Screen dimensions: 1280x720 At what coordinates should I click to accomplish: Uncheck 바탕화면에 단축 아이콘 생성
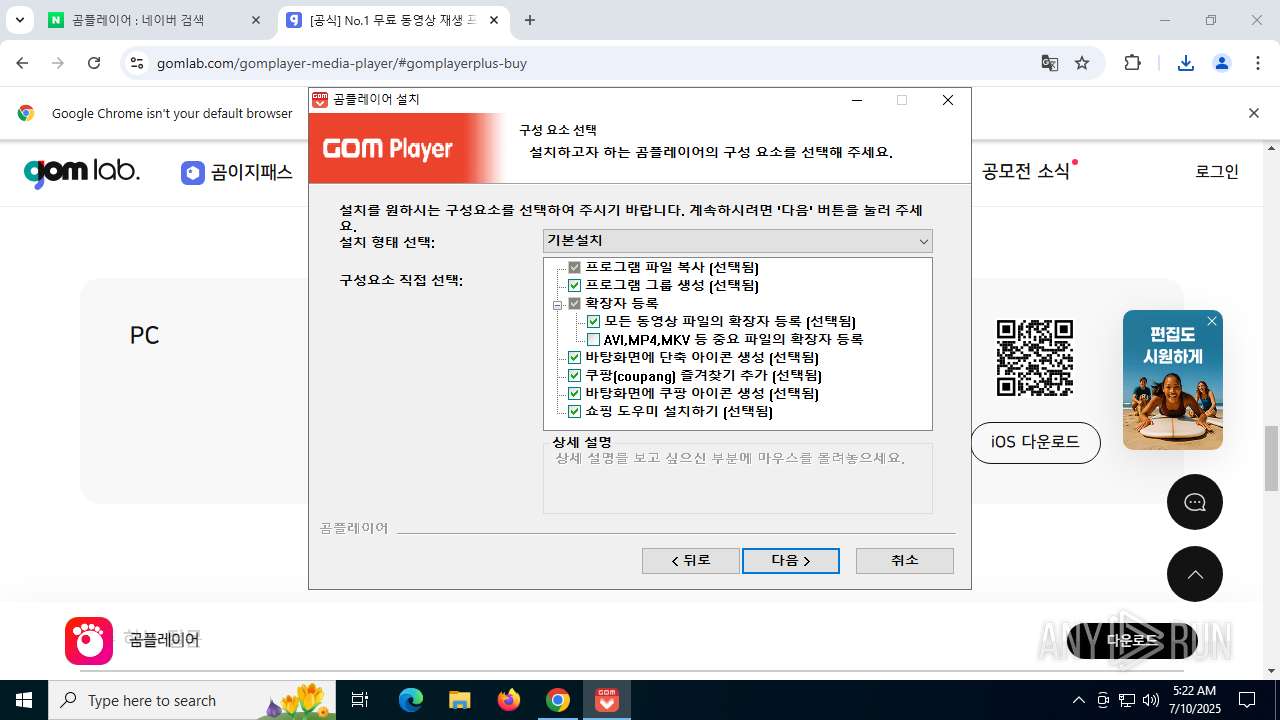pos(574,358)
